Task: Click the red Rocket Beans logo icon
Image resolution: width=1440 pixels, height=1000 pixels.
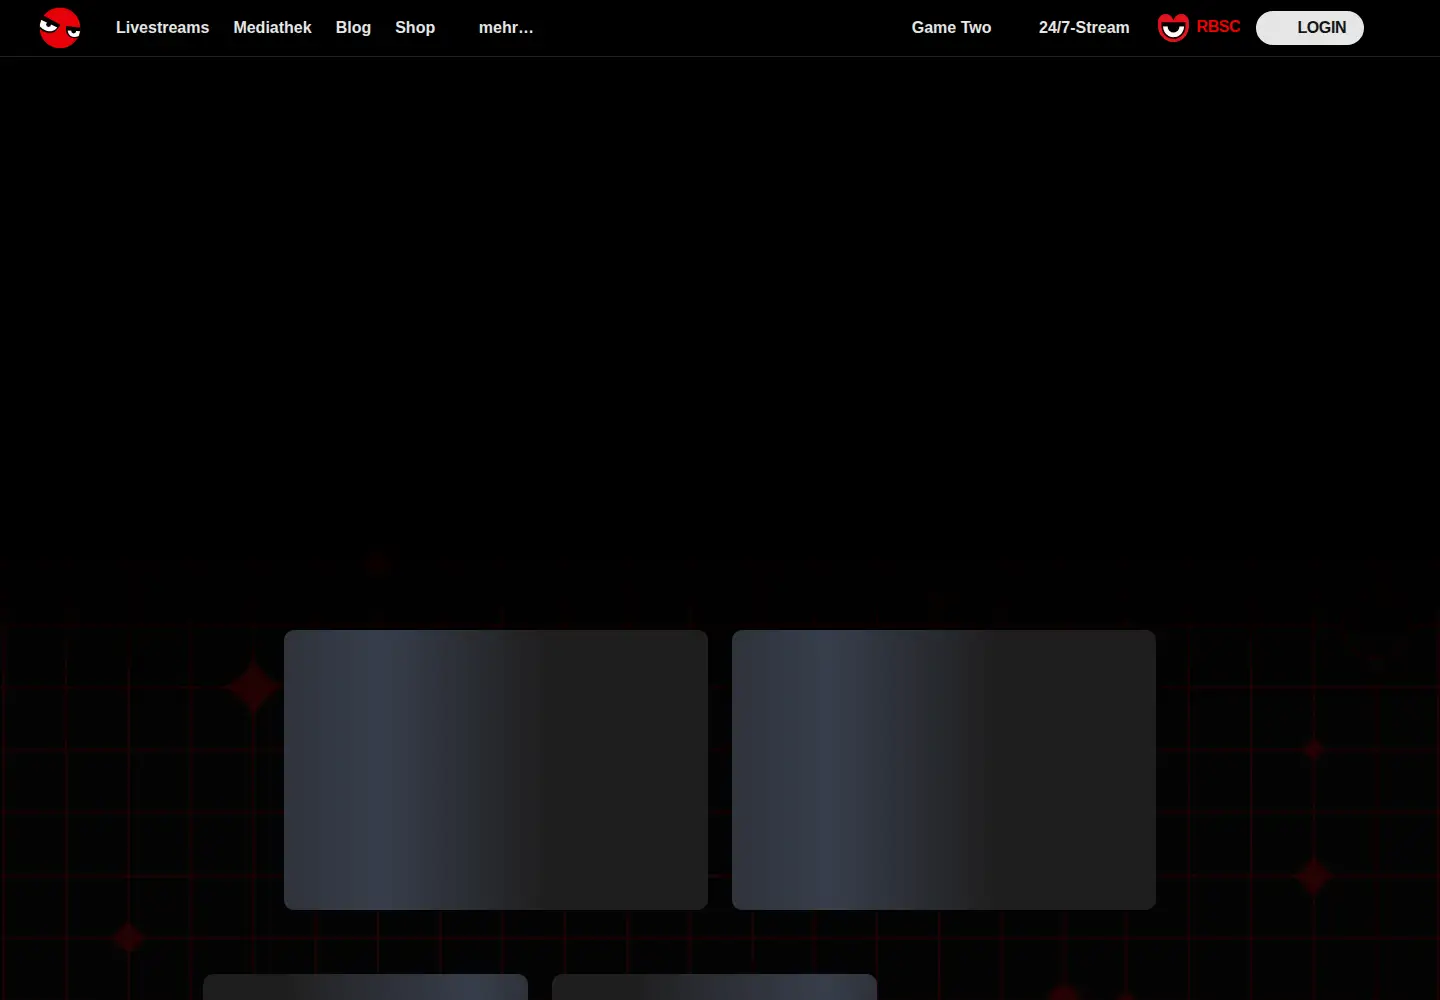Action: click(x=60, y=28)
